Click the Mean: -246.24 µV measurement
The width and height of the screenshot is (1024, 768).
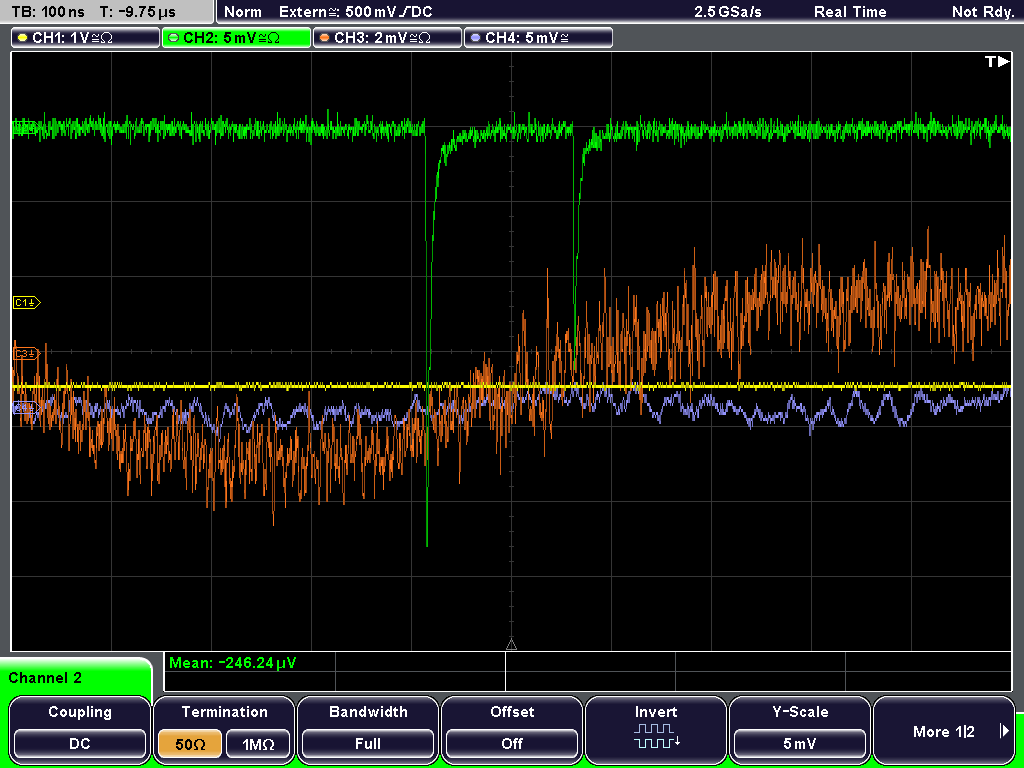coord(232,663)
